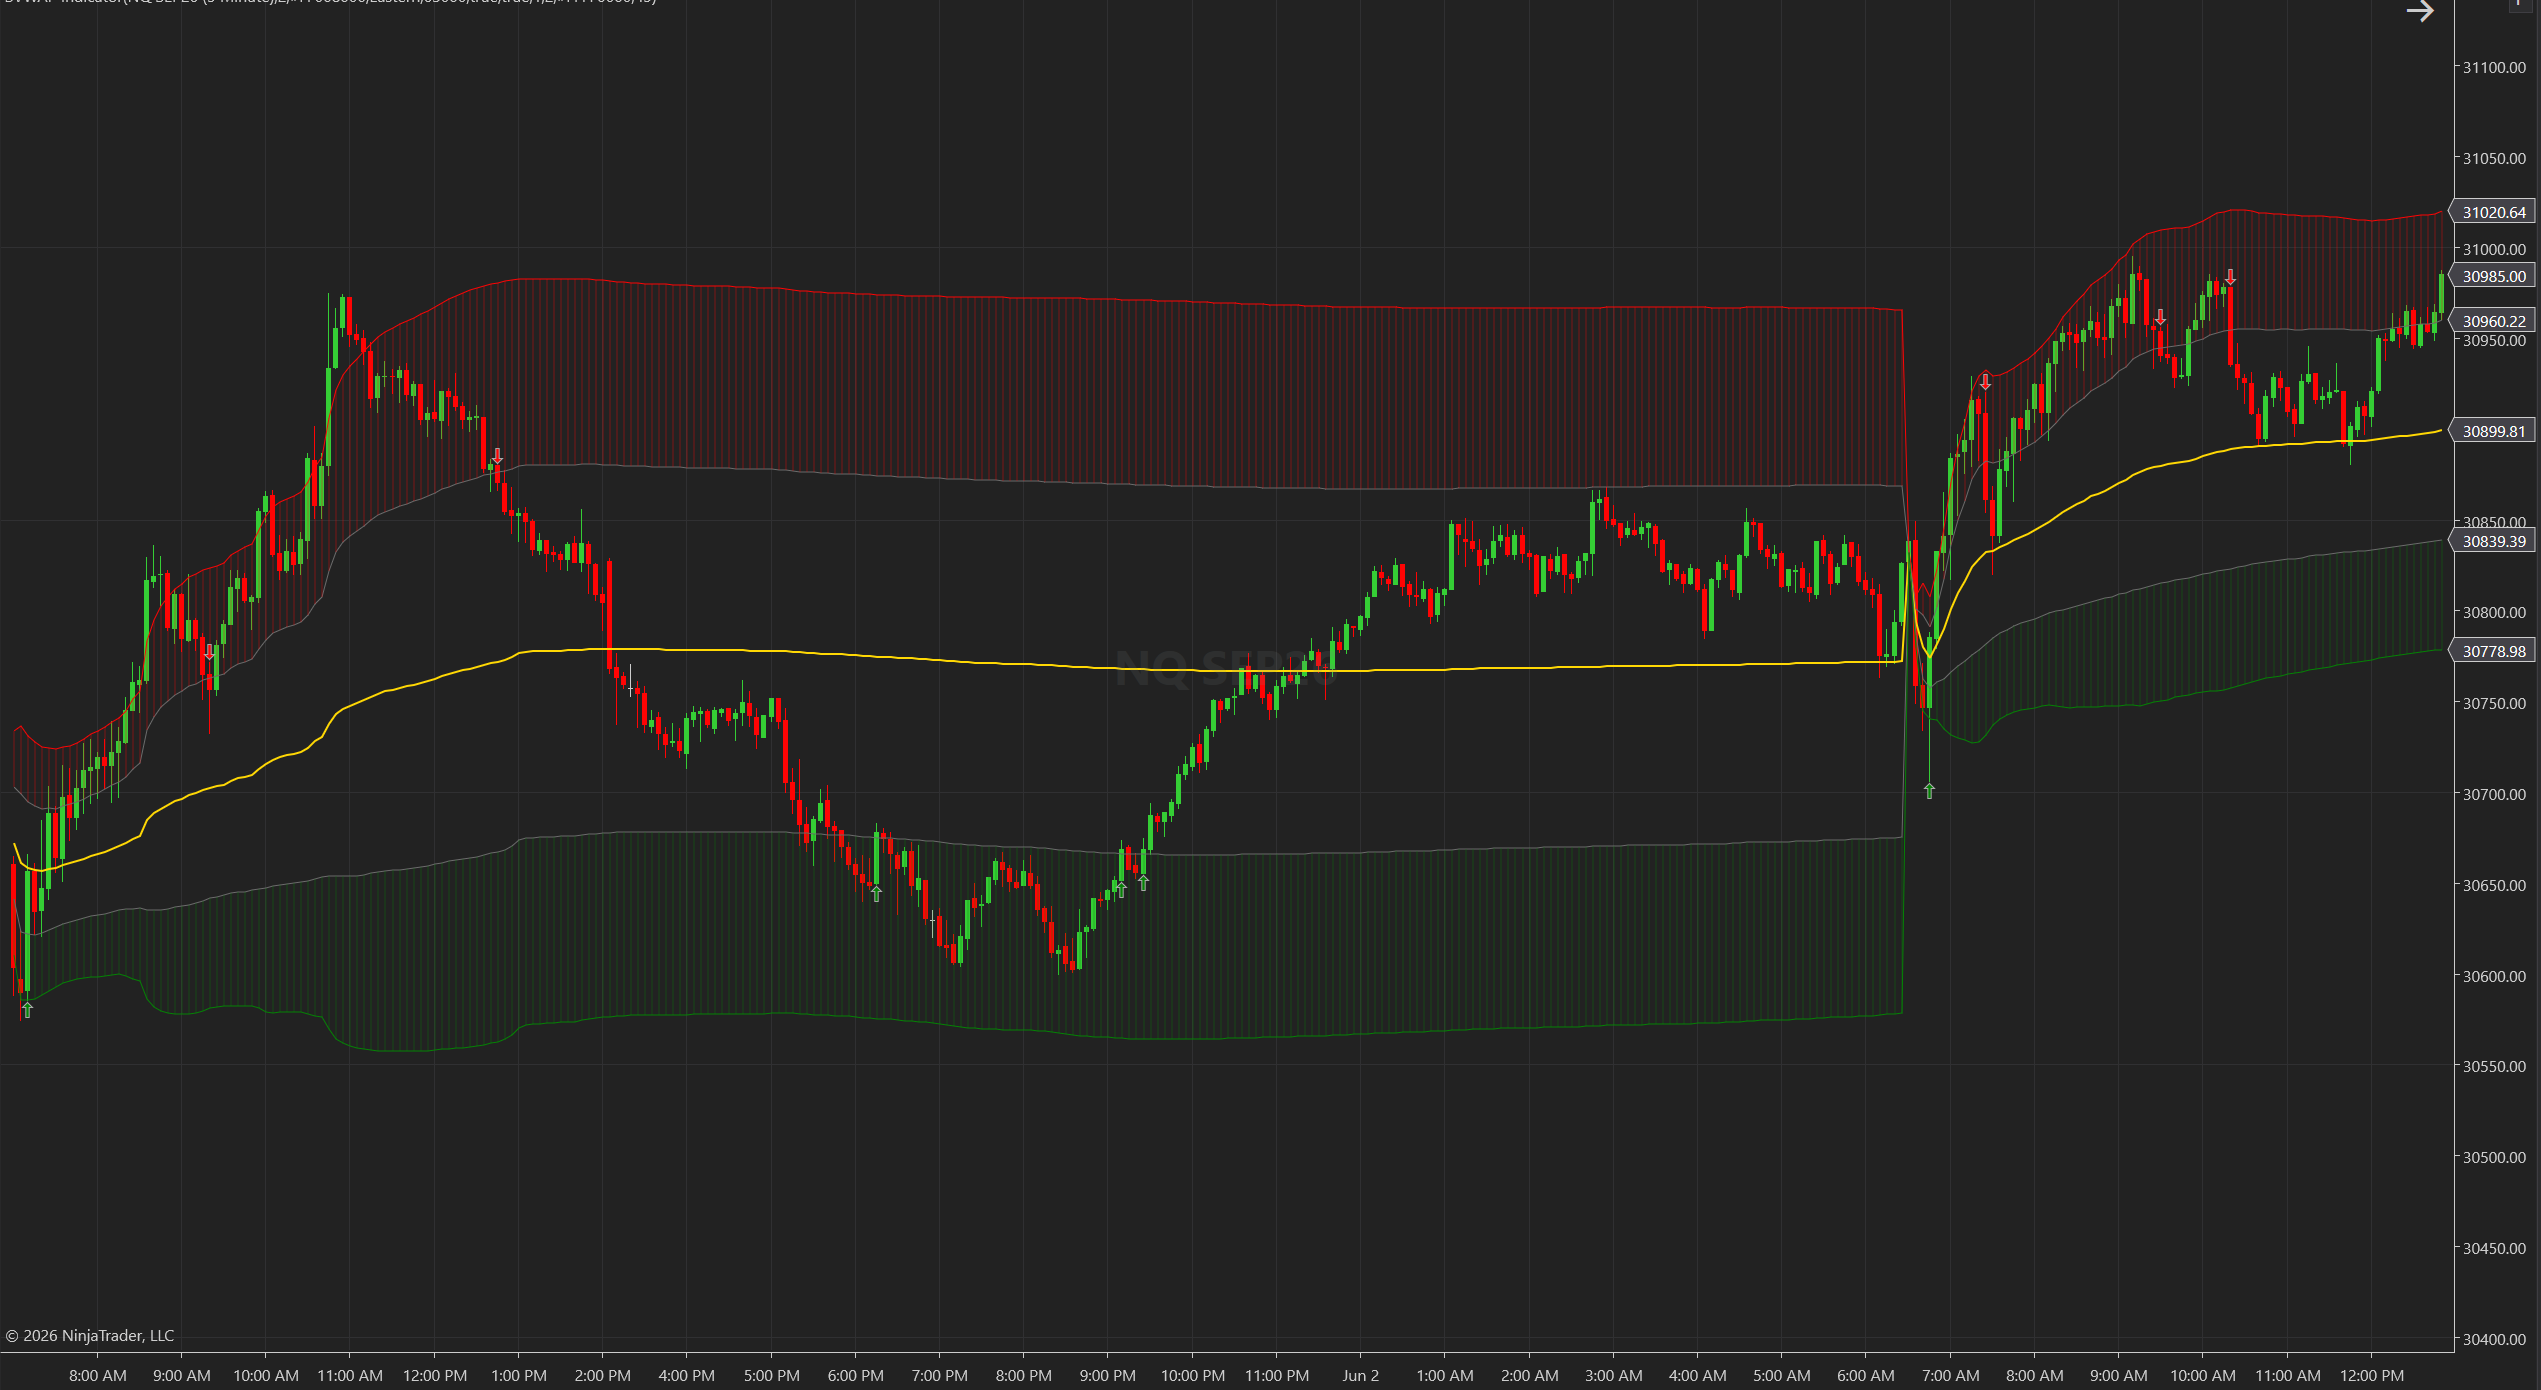
Task: Click the right arrow icon at chart top
Action: pyautogui.click(x=2419, y=12)
